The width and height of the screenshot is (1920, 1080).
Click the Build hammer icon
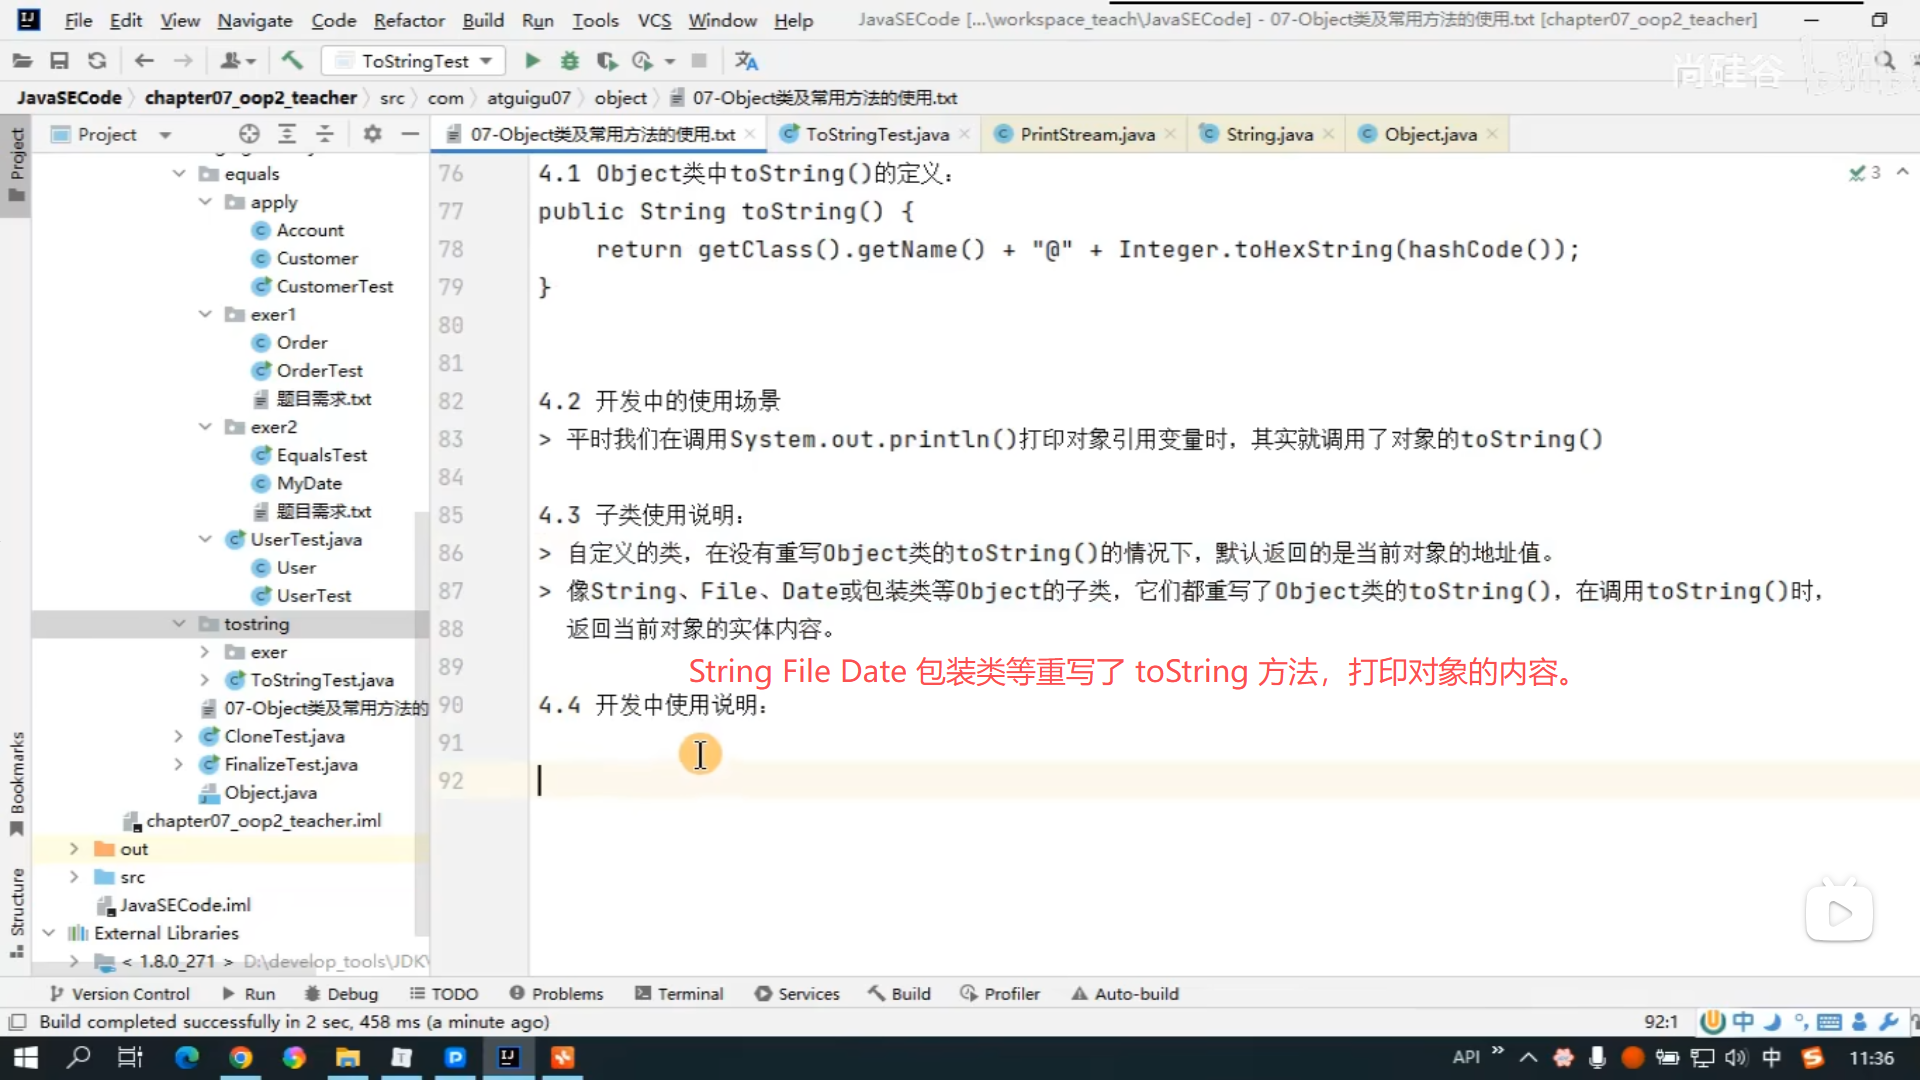pyautogui.click(x=292, y=61)
